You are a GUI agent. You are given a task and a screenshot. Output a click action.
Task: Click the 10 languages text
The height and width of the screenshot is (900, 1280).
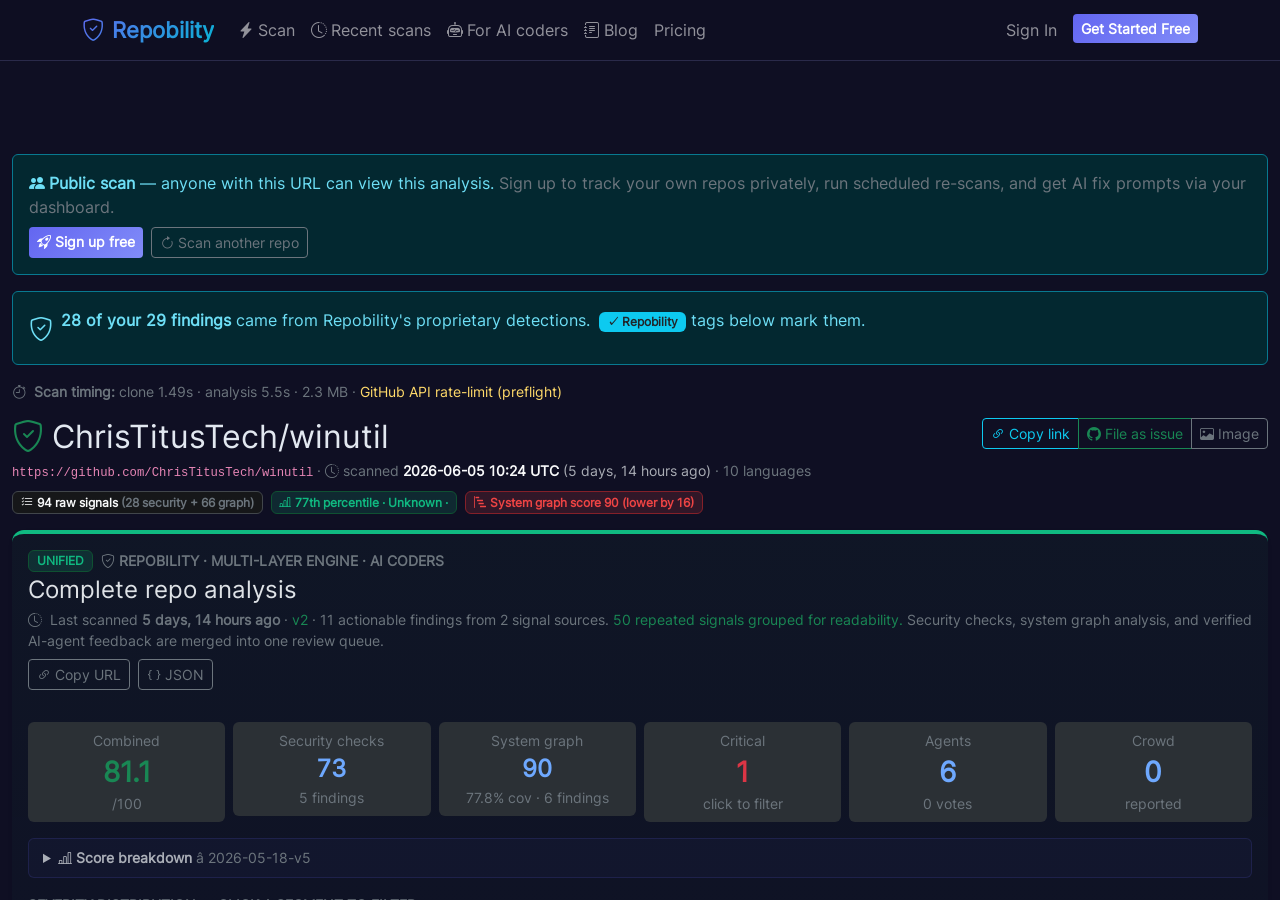pos(767,471)
